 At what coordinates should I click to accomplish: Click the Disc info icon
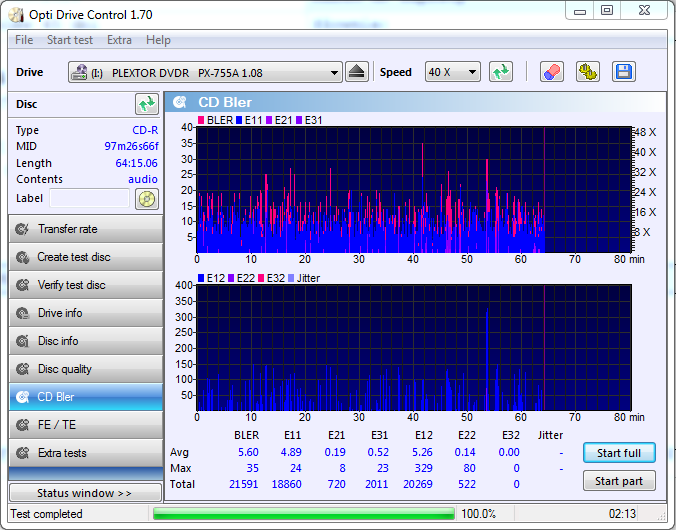coord(22,341)
